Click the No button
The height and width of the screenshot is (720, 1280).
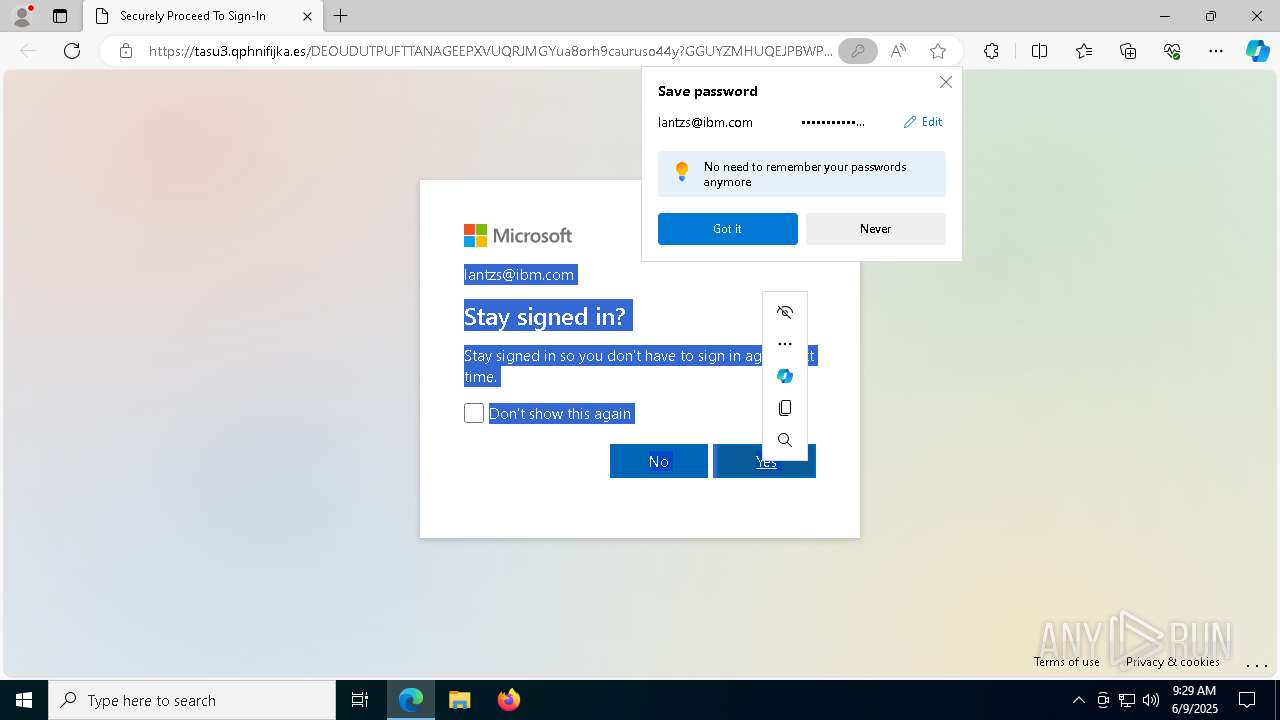click(x=658, y=461)
